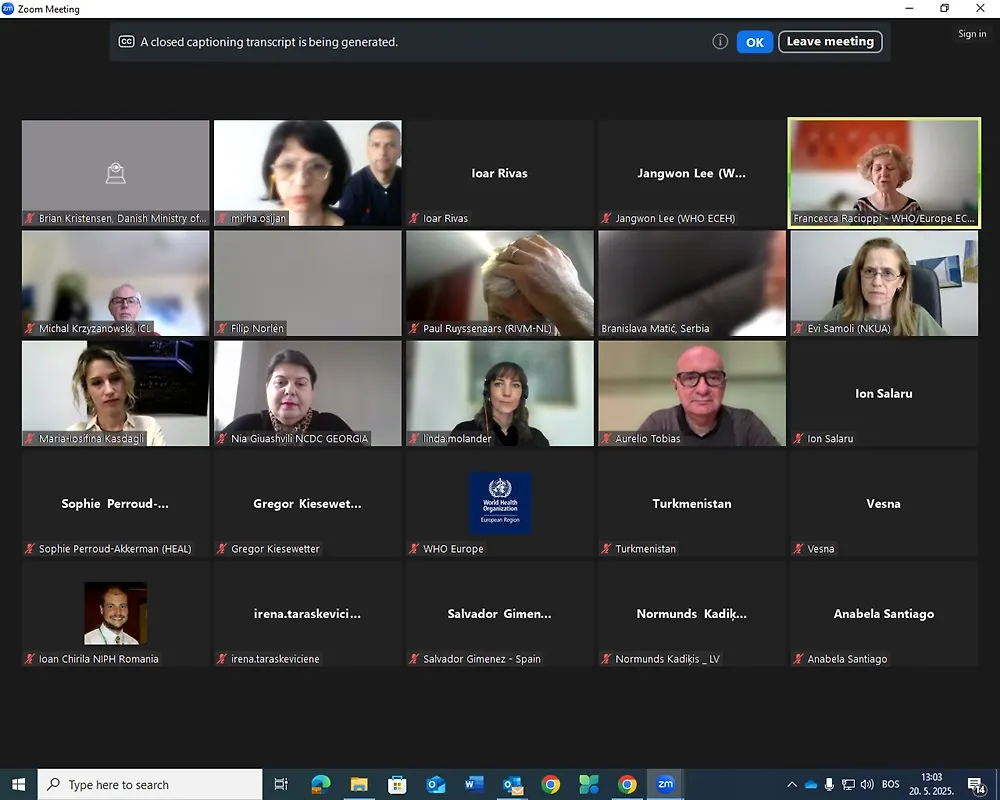Open Microsoft Edge from the taskbar

pos(321,784)
